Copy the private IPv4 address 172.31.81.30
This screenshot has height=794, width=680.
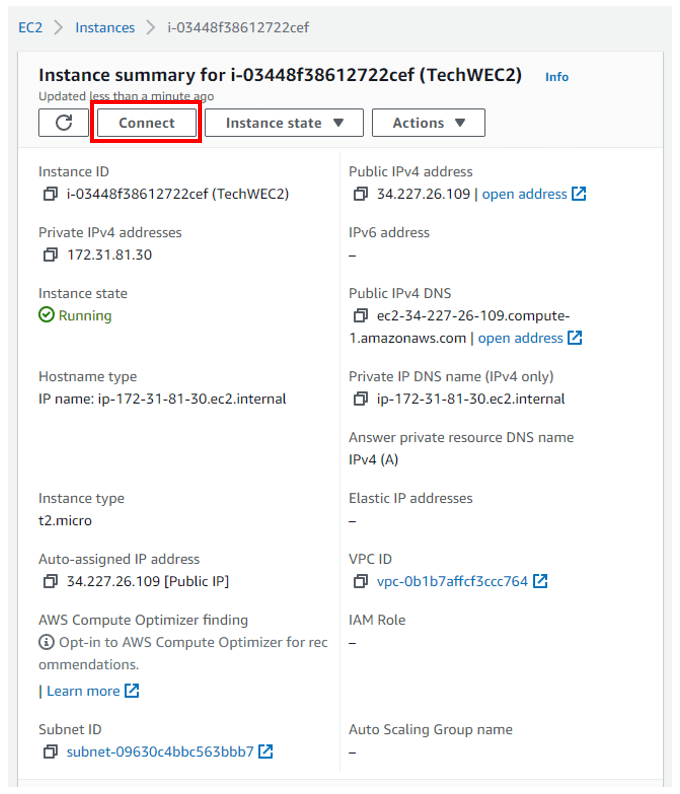[x=50, y=255]
